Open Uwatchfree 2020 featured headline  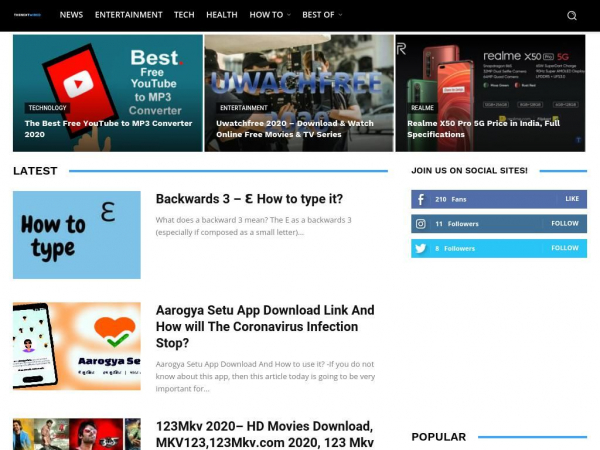[295, 129]
